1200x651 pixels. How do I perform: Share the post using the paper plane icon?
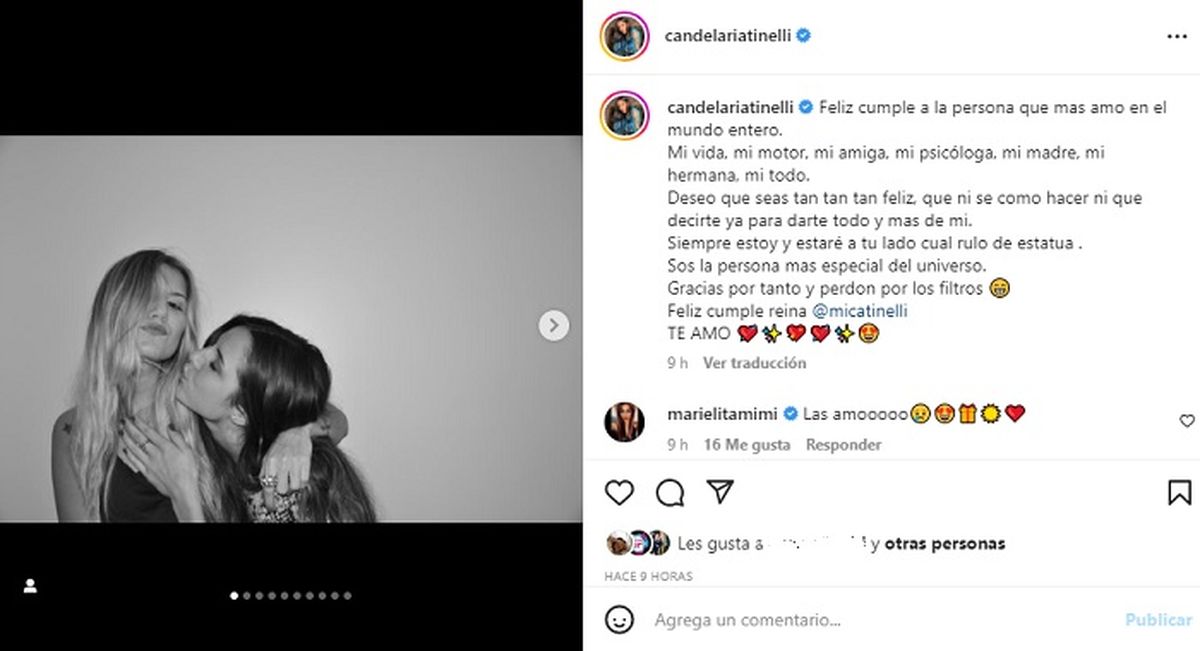tap(720, 491)
